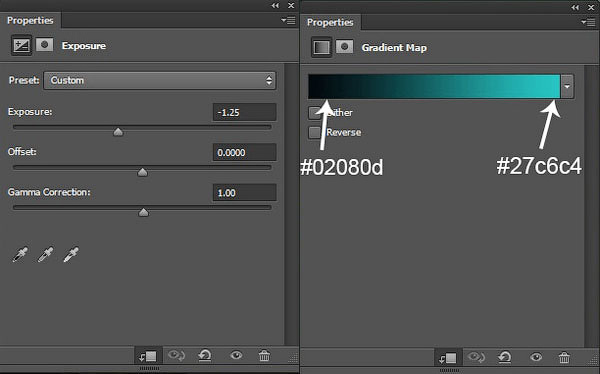Screen dimensions: 600x374
Task: Open Exposure panel flyout menu
Action: pos(288,20)
